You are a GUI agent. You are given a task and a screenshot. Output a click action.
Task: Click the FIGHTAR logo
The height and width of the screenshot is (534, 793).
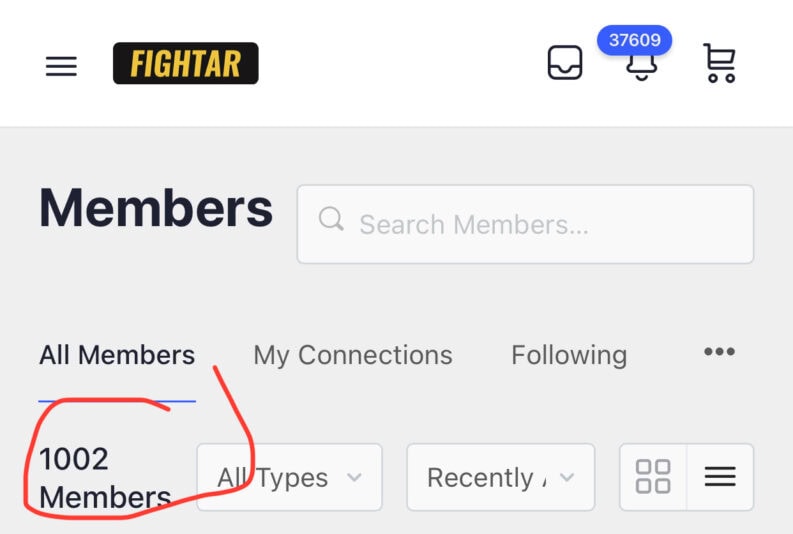[185, 64]
